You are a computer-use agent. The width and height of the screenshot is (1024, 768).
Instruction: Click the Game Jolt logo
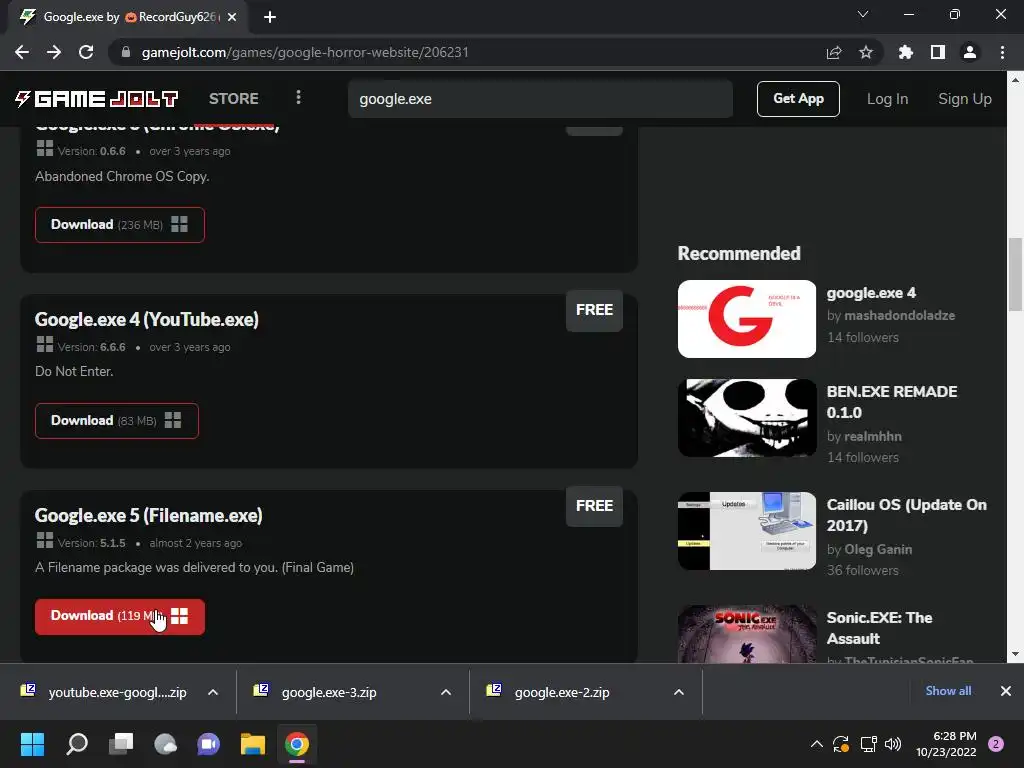click(x=97, y=99)
